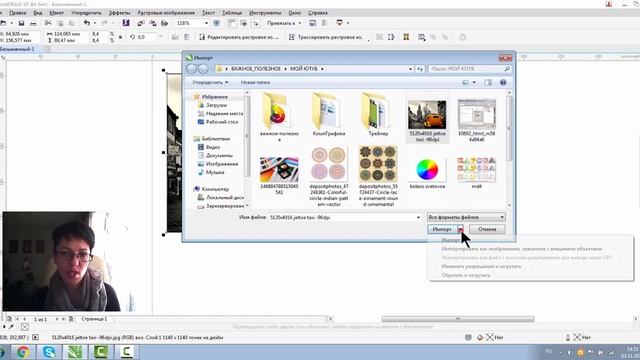640x360 pixels.
Task: Choose Изменить разрешение и загрузить option
Action: [x=481, y=266]
